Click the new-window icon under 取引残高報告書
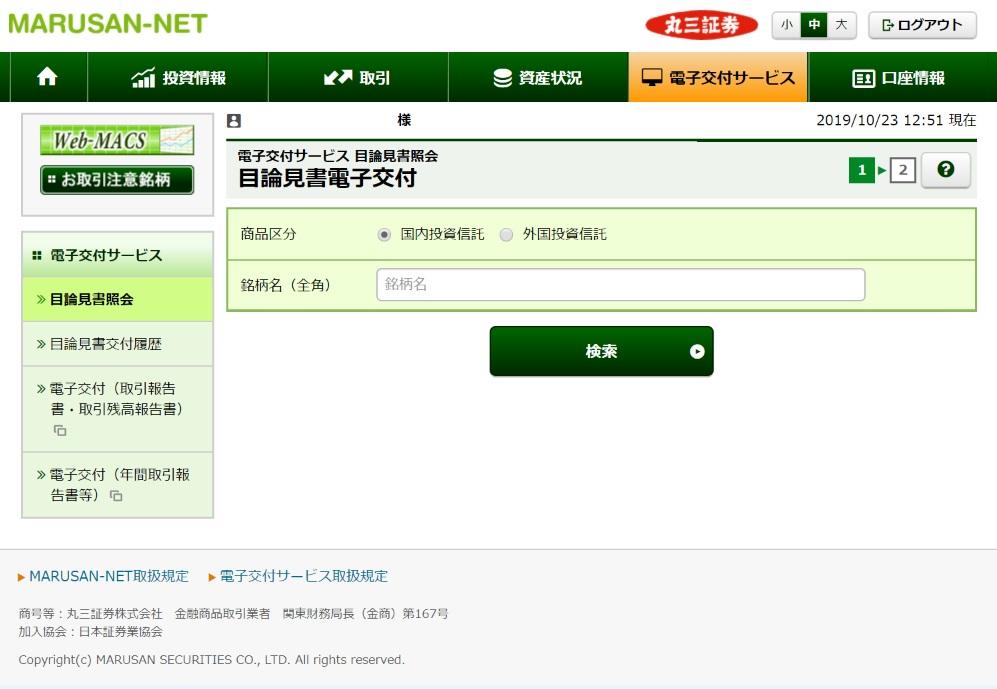 coord(60,430)
